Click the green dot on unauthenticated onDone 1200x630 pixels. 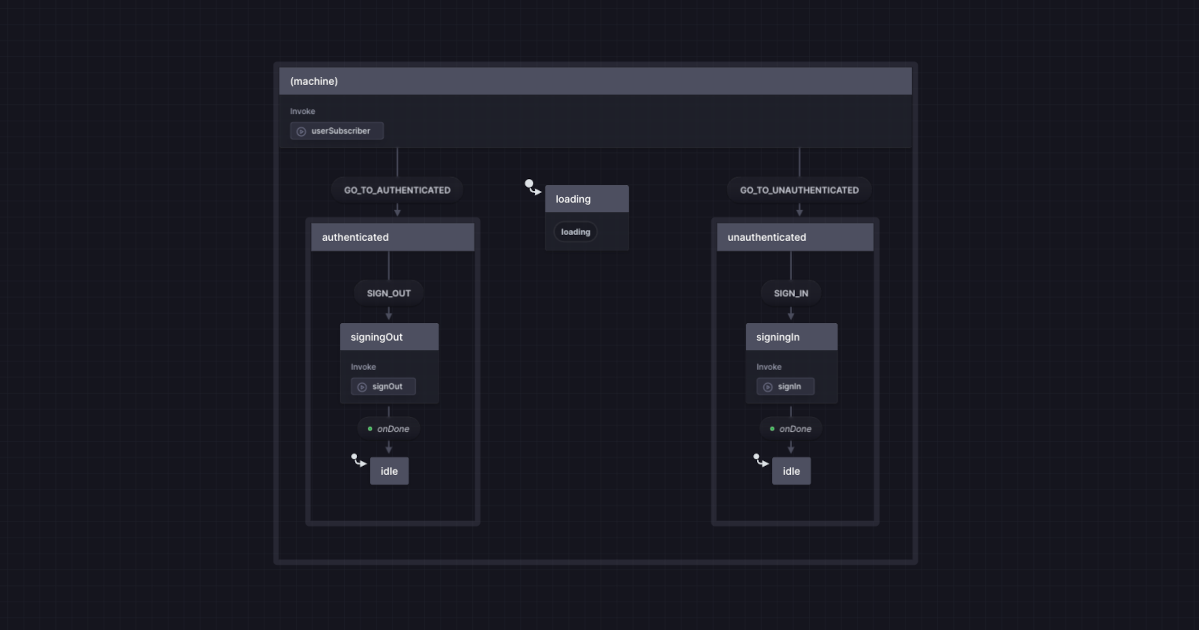[772, 429]
